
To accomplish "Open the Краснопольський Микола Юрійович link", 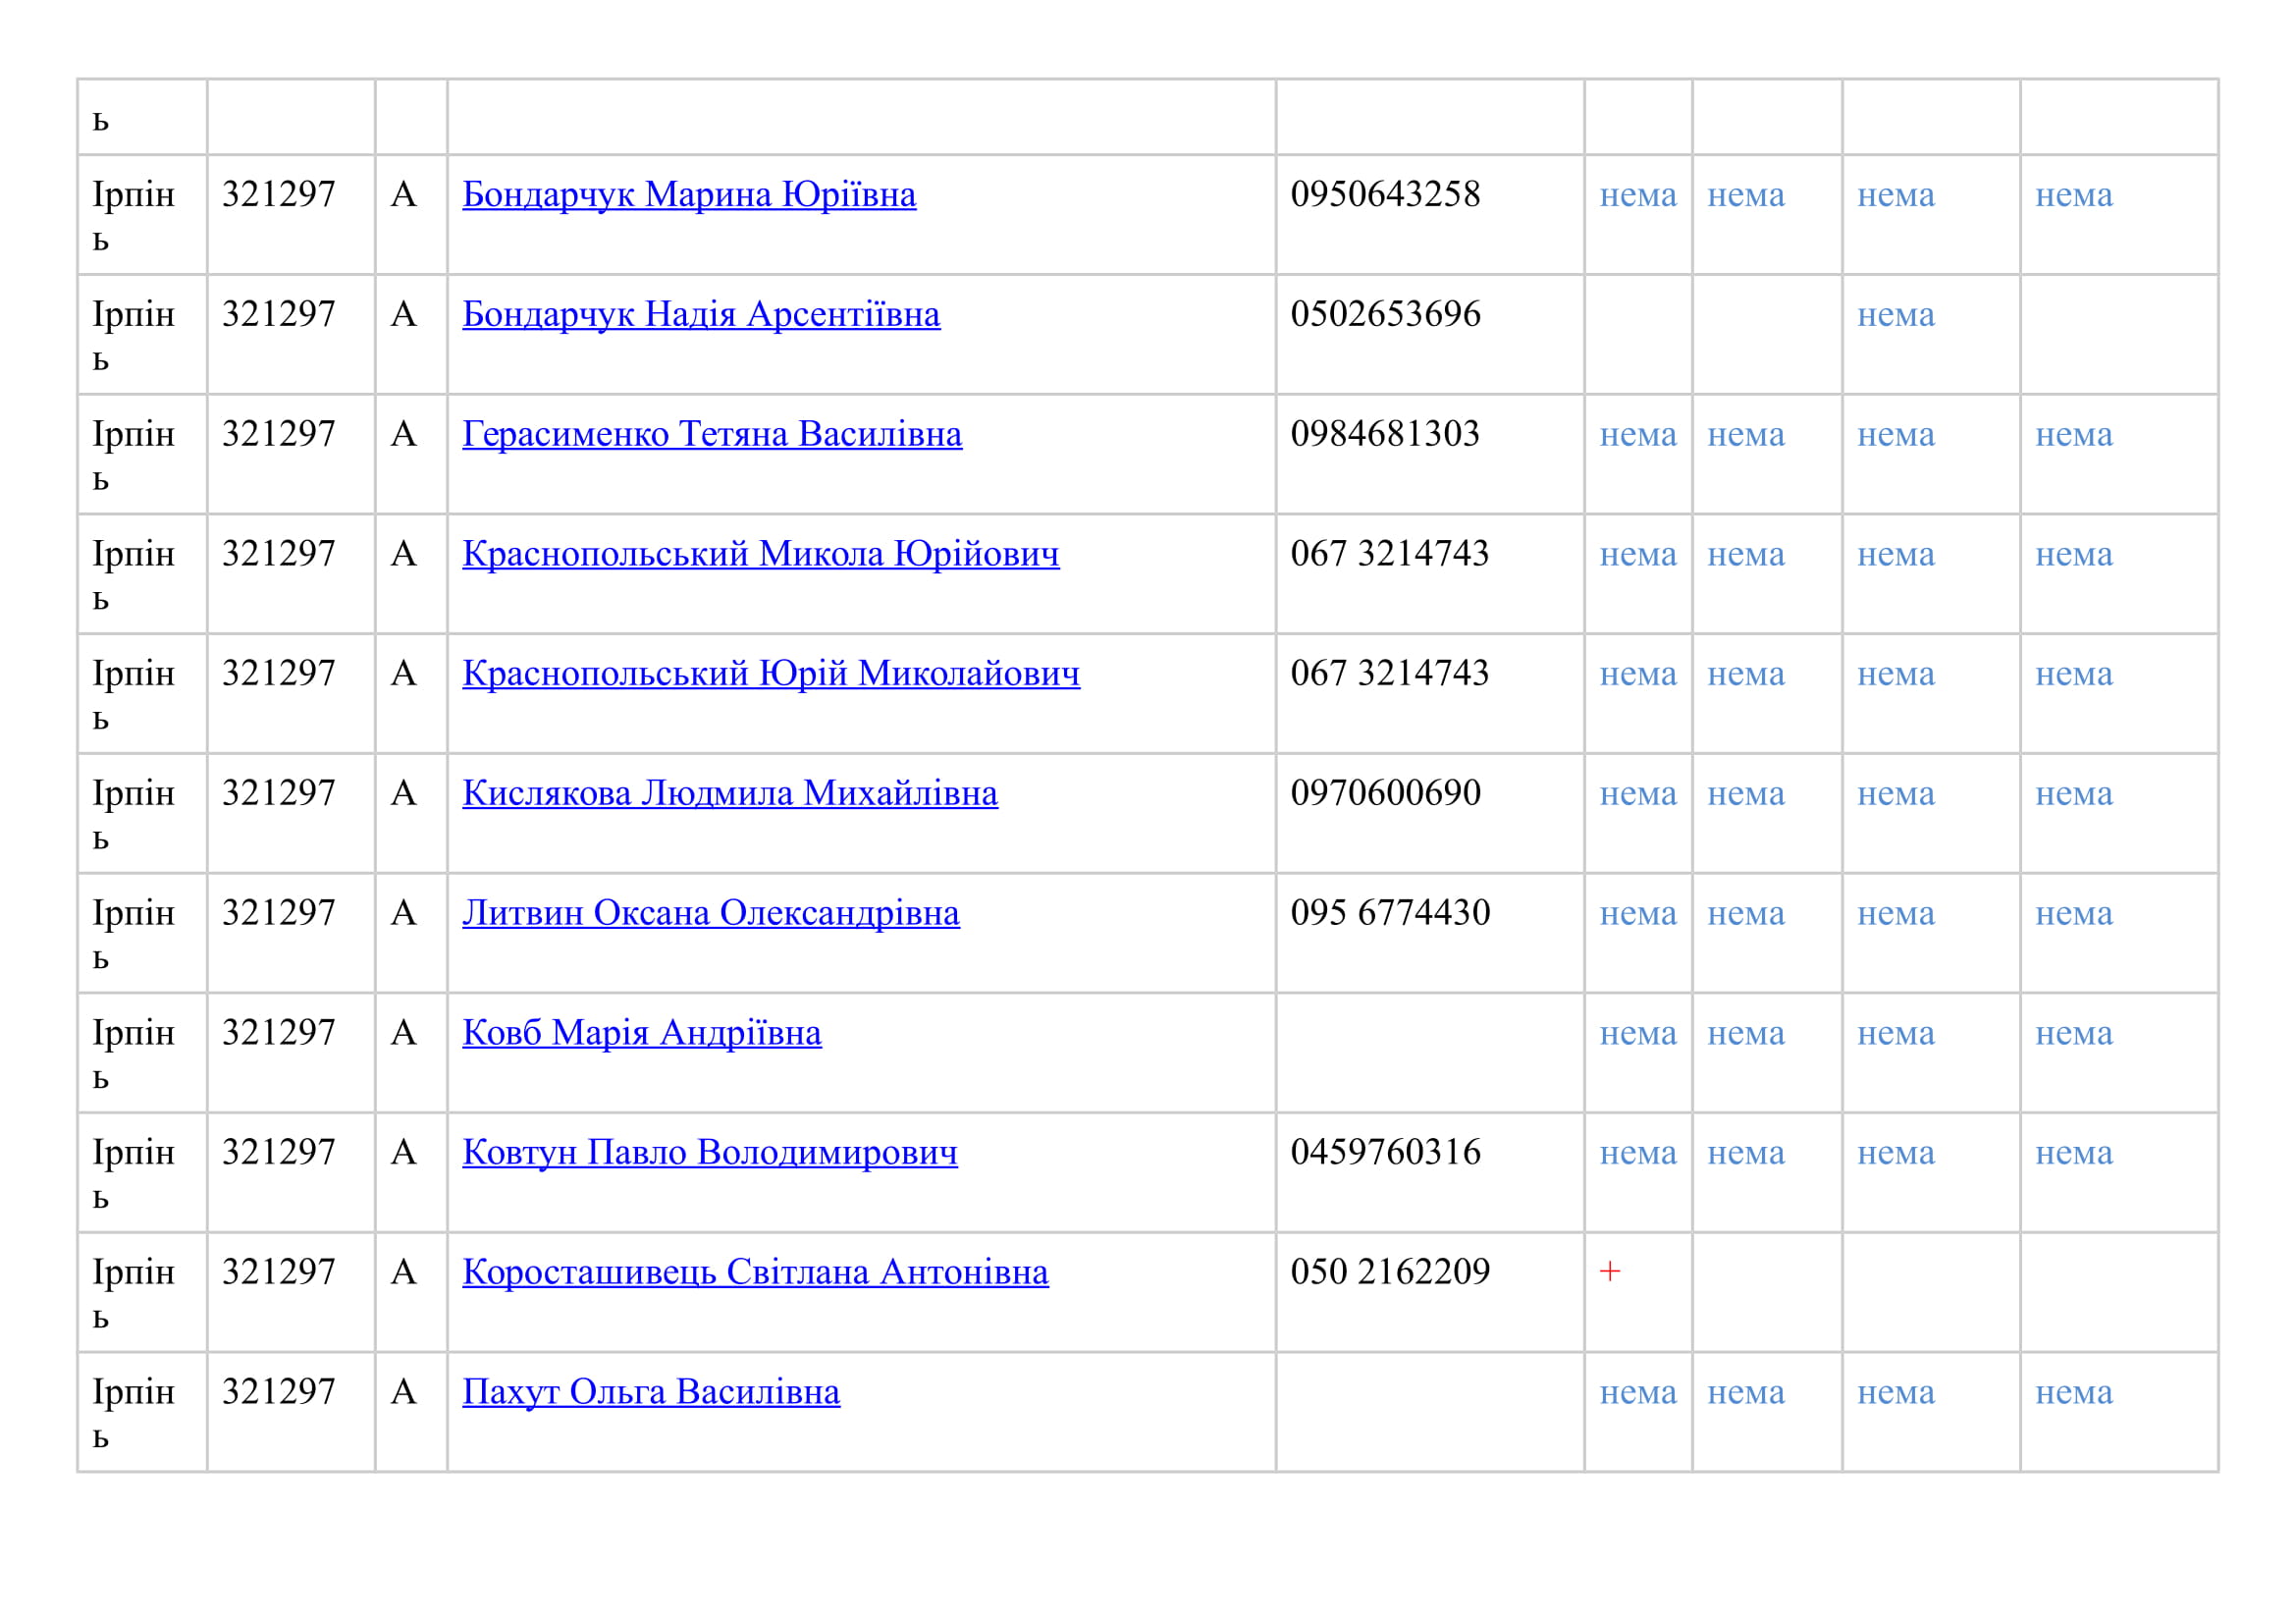I will (760, 555).
